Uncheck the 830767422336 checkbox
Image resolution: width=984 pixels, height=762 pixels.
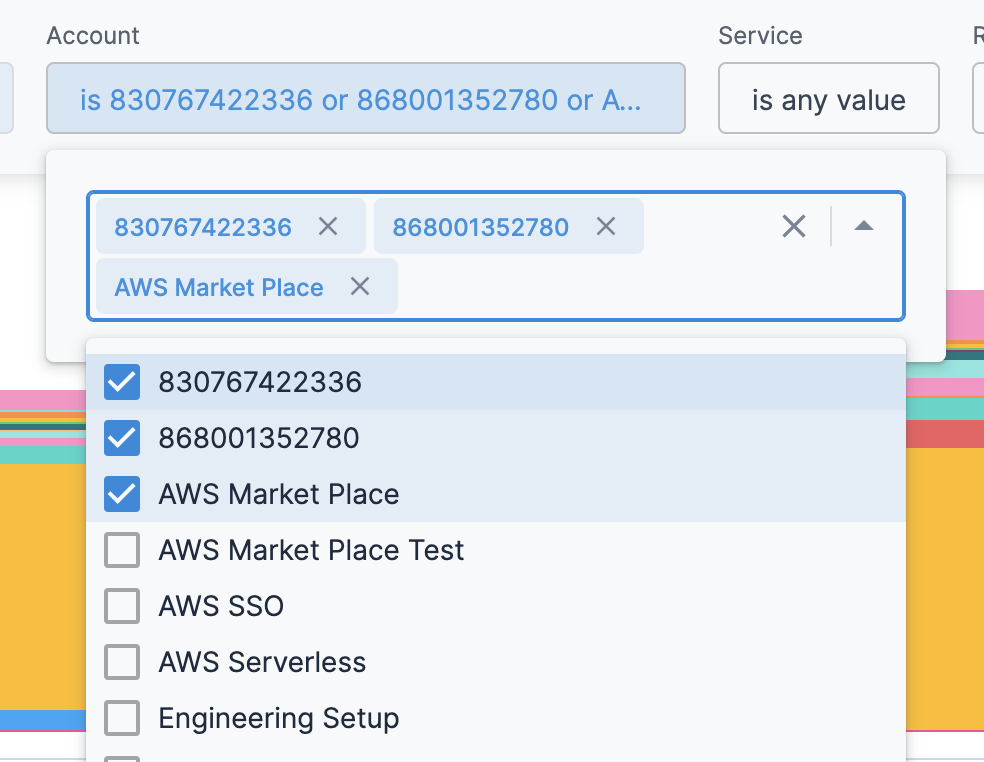(122, 382)
